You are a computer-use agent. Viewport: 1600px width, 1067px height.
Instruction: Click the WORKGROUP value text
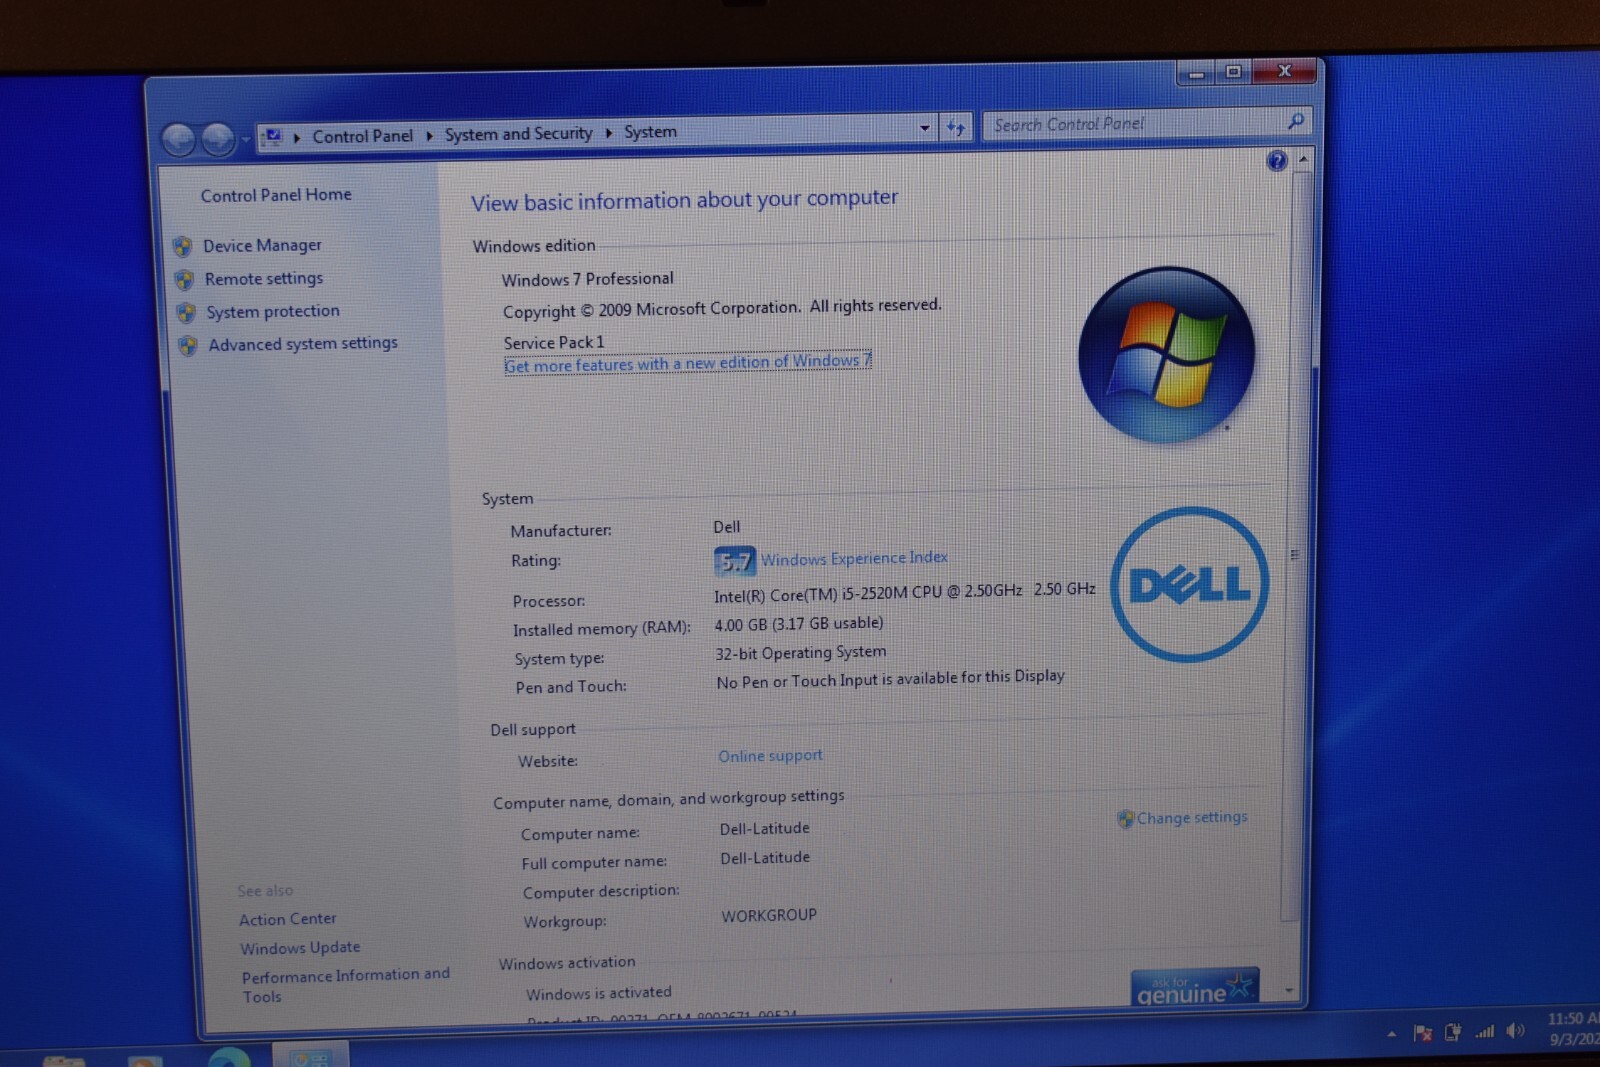point(769,915)
